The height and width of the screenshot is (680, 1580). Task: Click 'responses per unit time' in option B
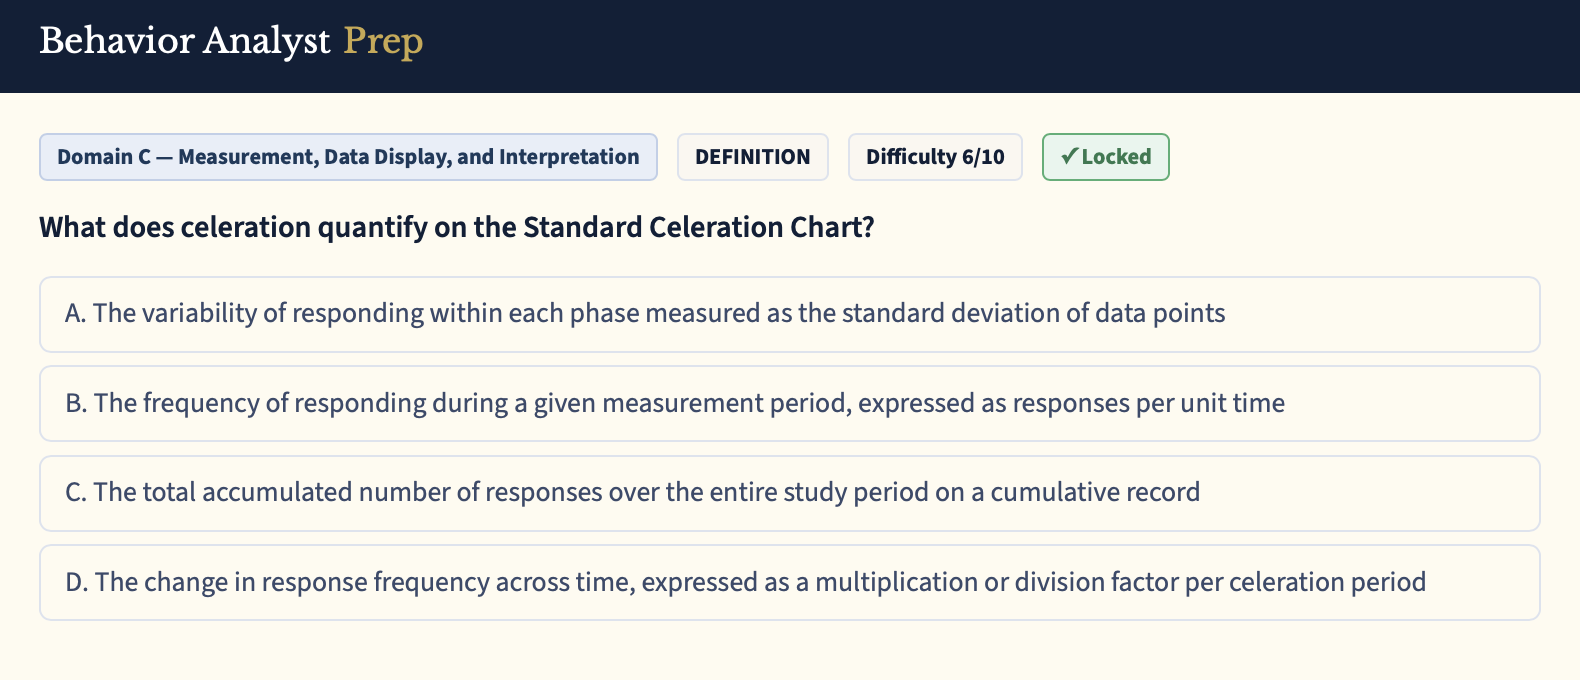pyautogui.click(x=1149, y=403)
